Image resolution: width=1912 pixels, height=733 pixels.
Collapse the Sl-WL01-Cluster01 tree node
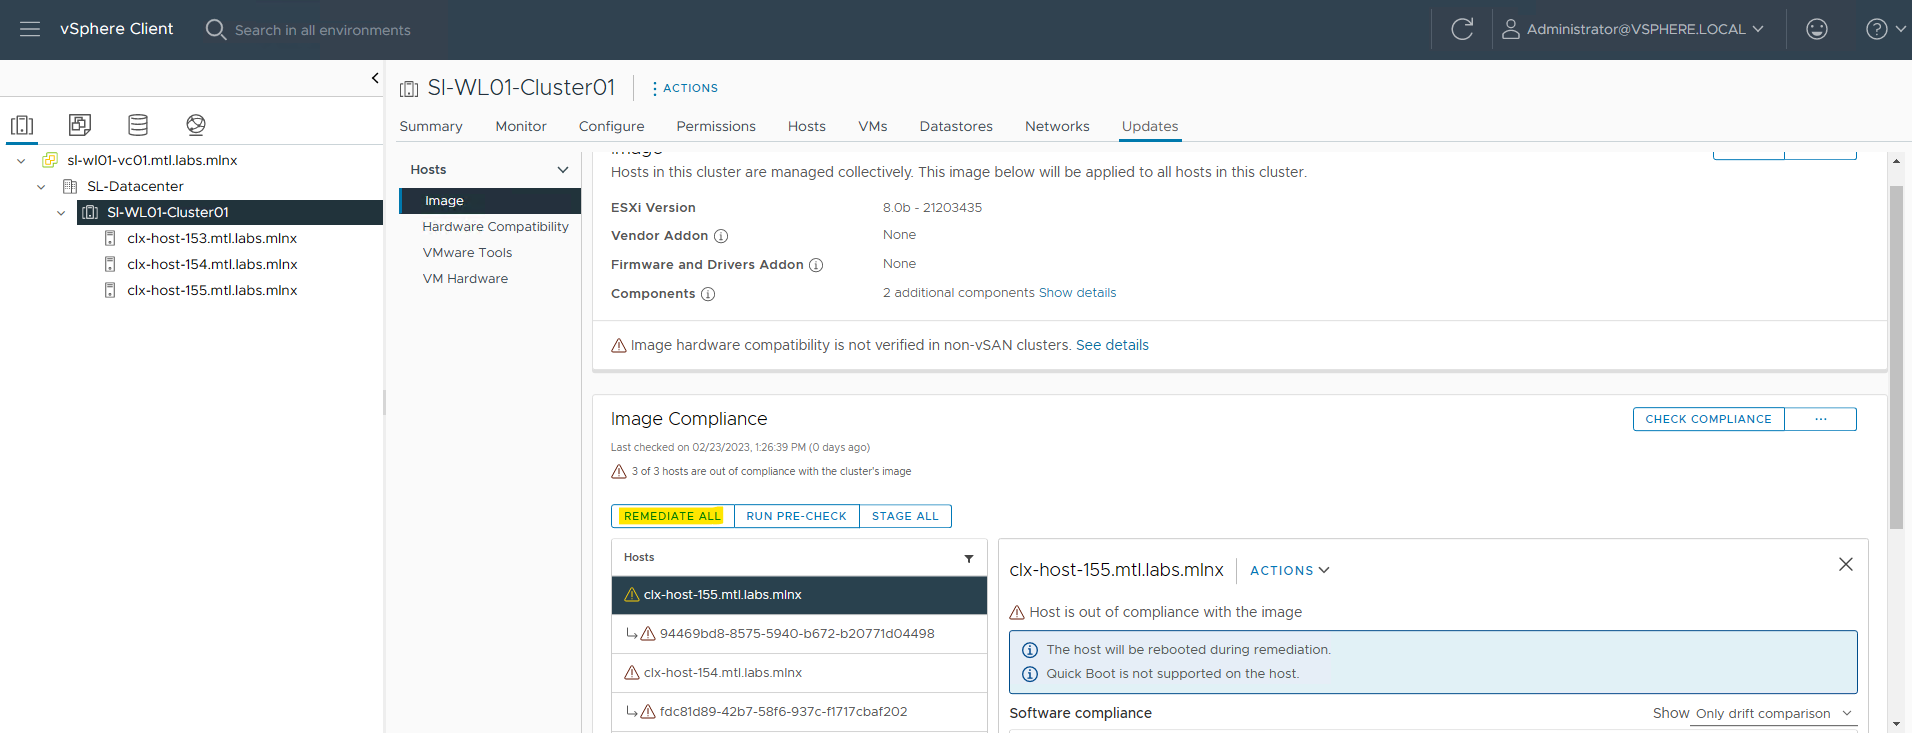coord(61,212)
